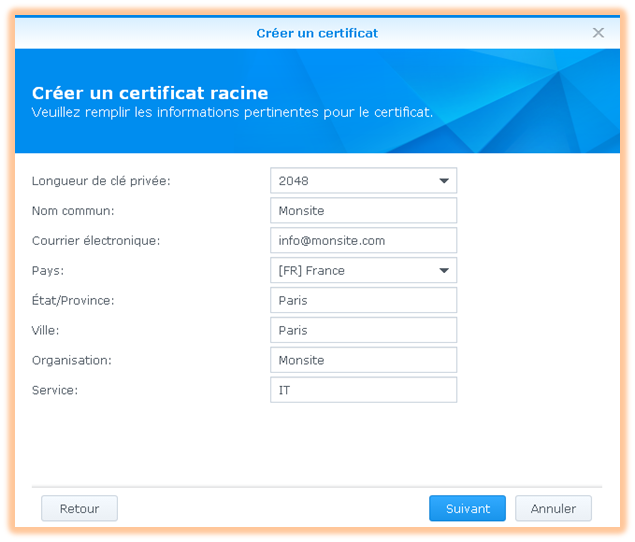Click the Organisation input field
Image resolution: width=635 pixels, height=542 pixels.
tap(363, 360)
